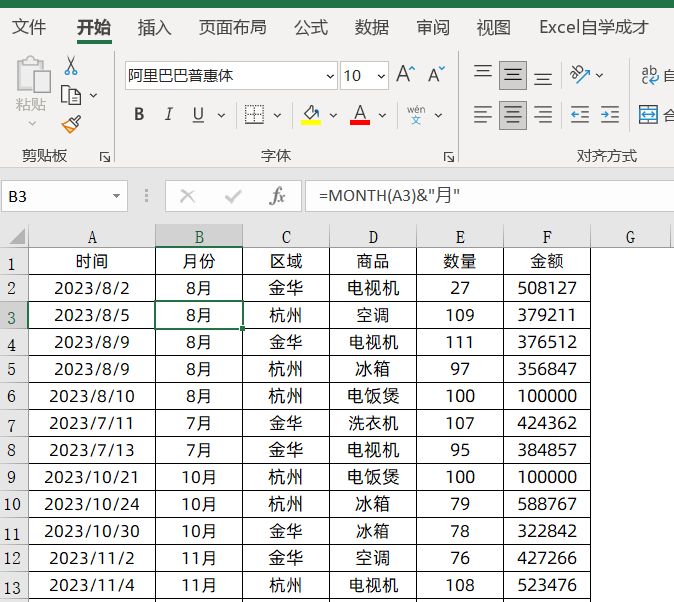Screen dimensions: 674x602
Task: Expand text orientation options arrow
Action: 599,76
